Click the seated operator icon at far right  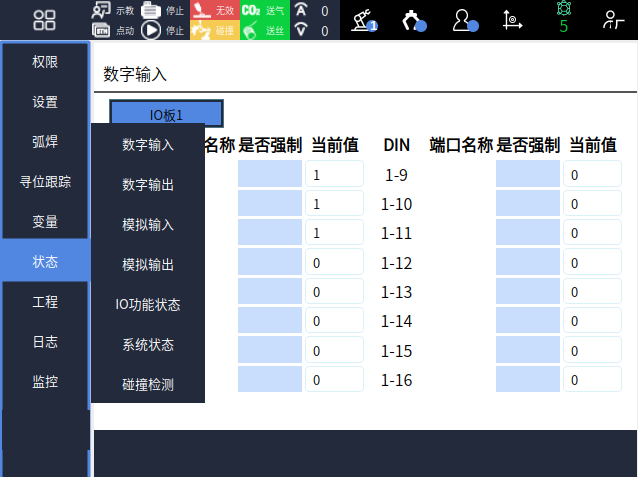tap(613, 20)
